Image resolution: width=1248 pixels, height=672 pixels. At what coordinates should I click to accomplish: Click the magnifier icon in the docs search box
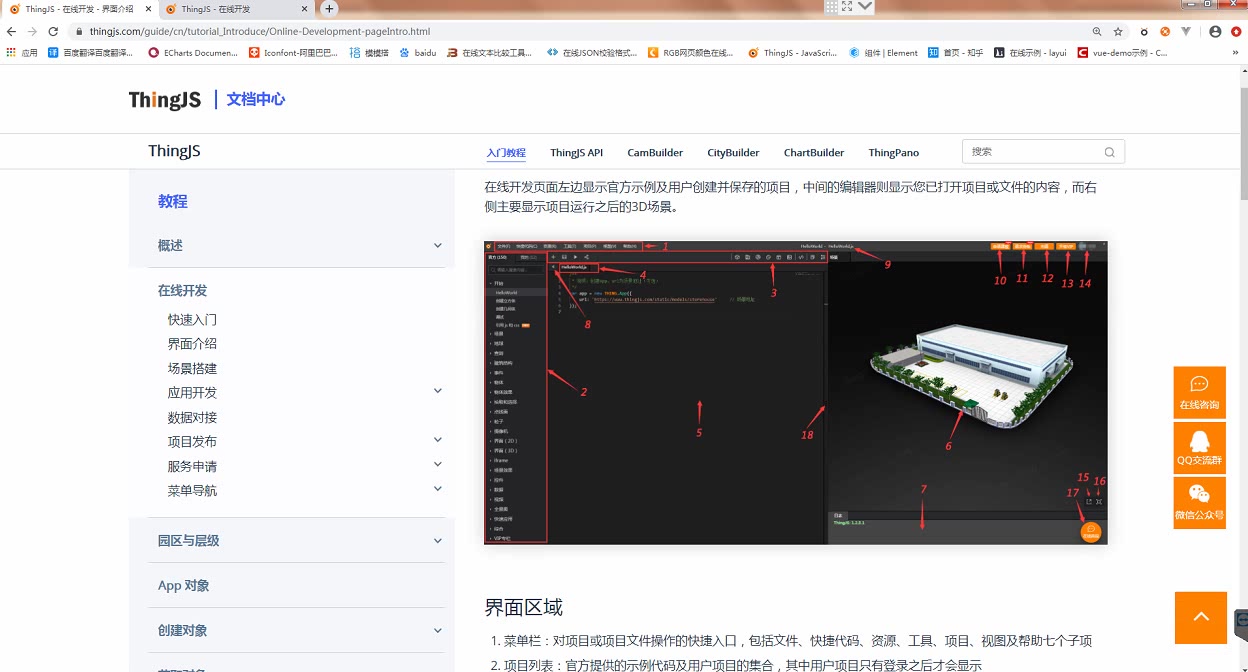1109,151
